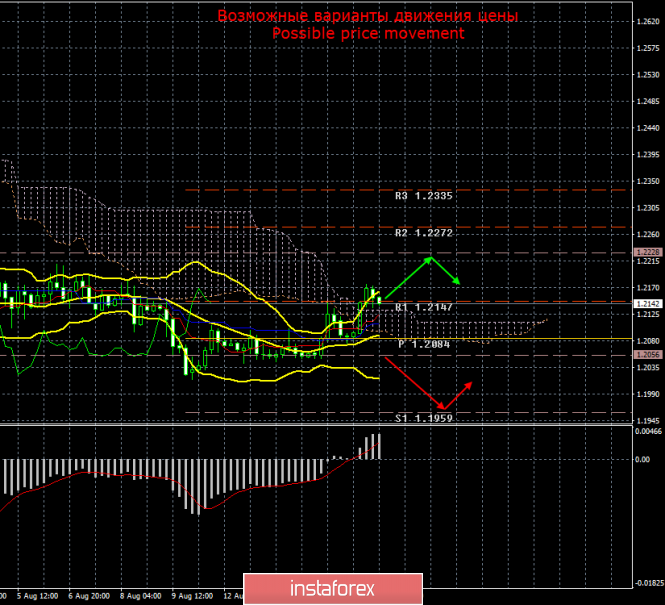665x605 pixels.
Task: Select the R3 1.2335 resistance label
Action: pos(425,196)
